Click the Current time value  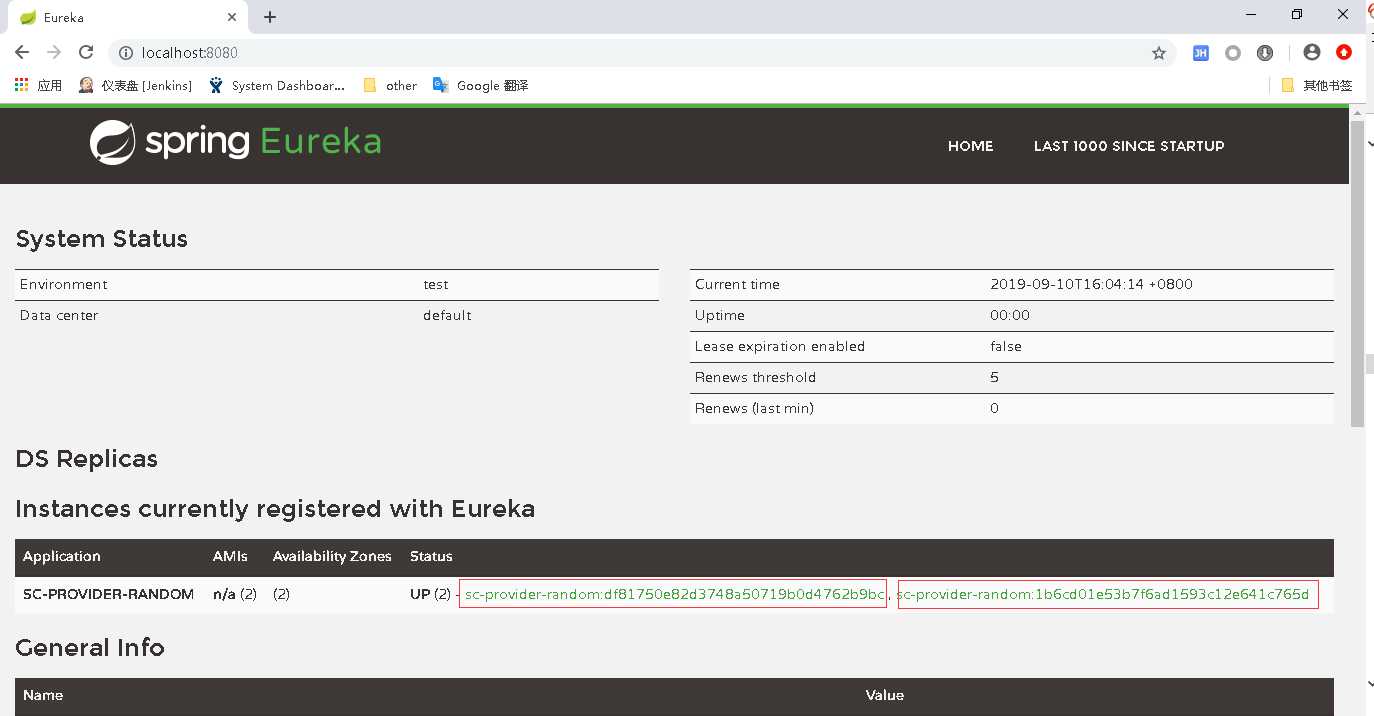click(x=1091, y=284)
